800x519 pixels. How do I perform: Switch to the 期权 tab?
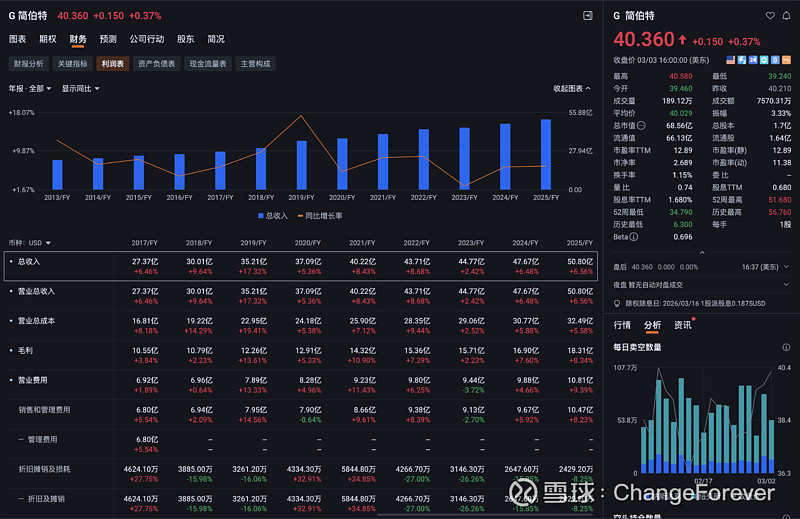[x=47, y=39]
